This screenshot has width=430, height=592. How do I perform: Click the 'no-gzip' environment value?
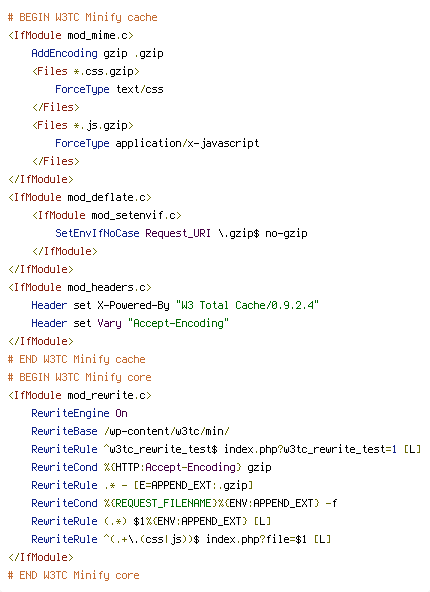[286, 233]
